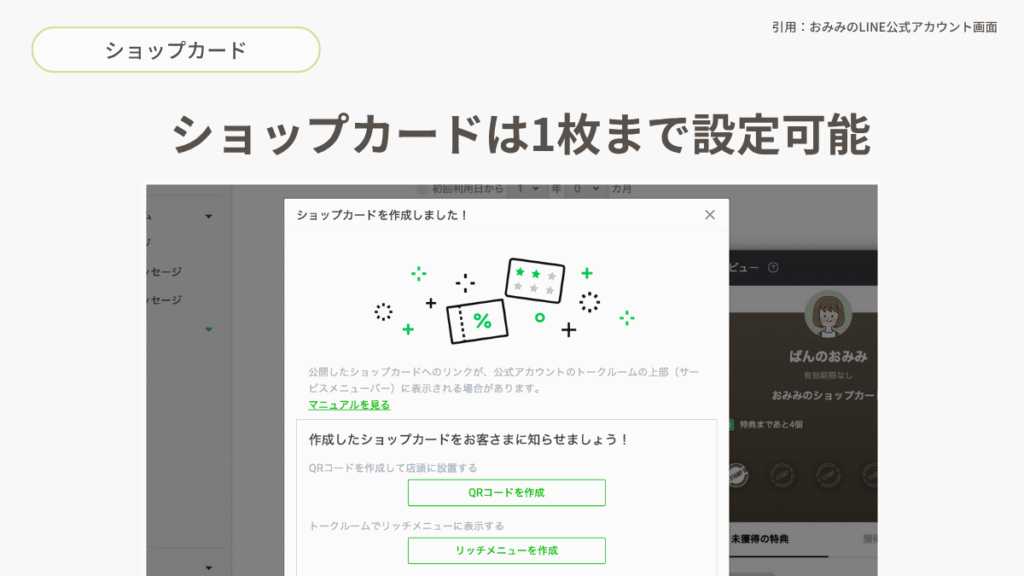Switch to the 未獲得の特典 tab

coord(759,540)
